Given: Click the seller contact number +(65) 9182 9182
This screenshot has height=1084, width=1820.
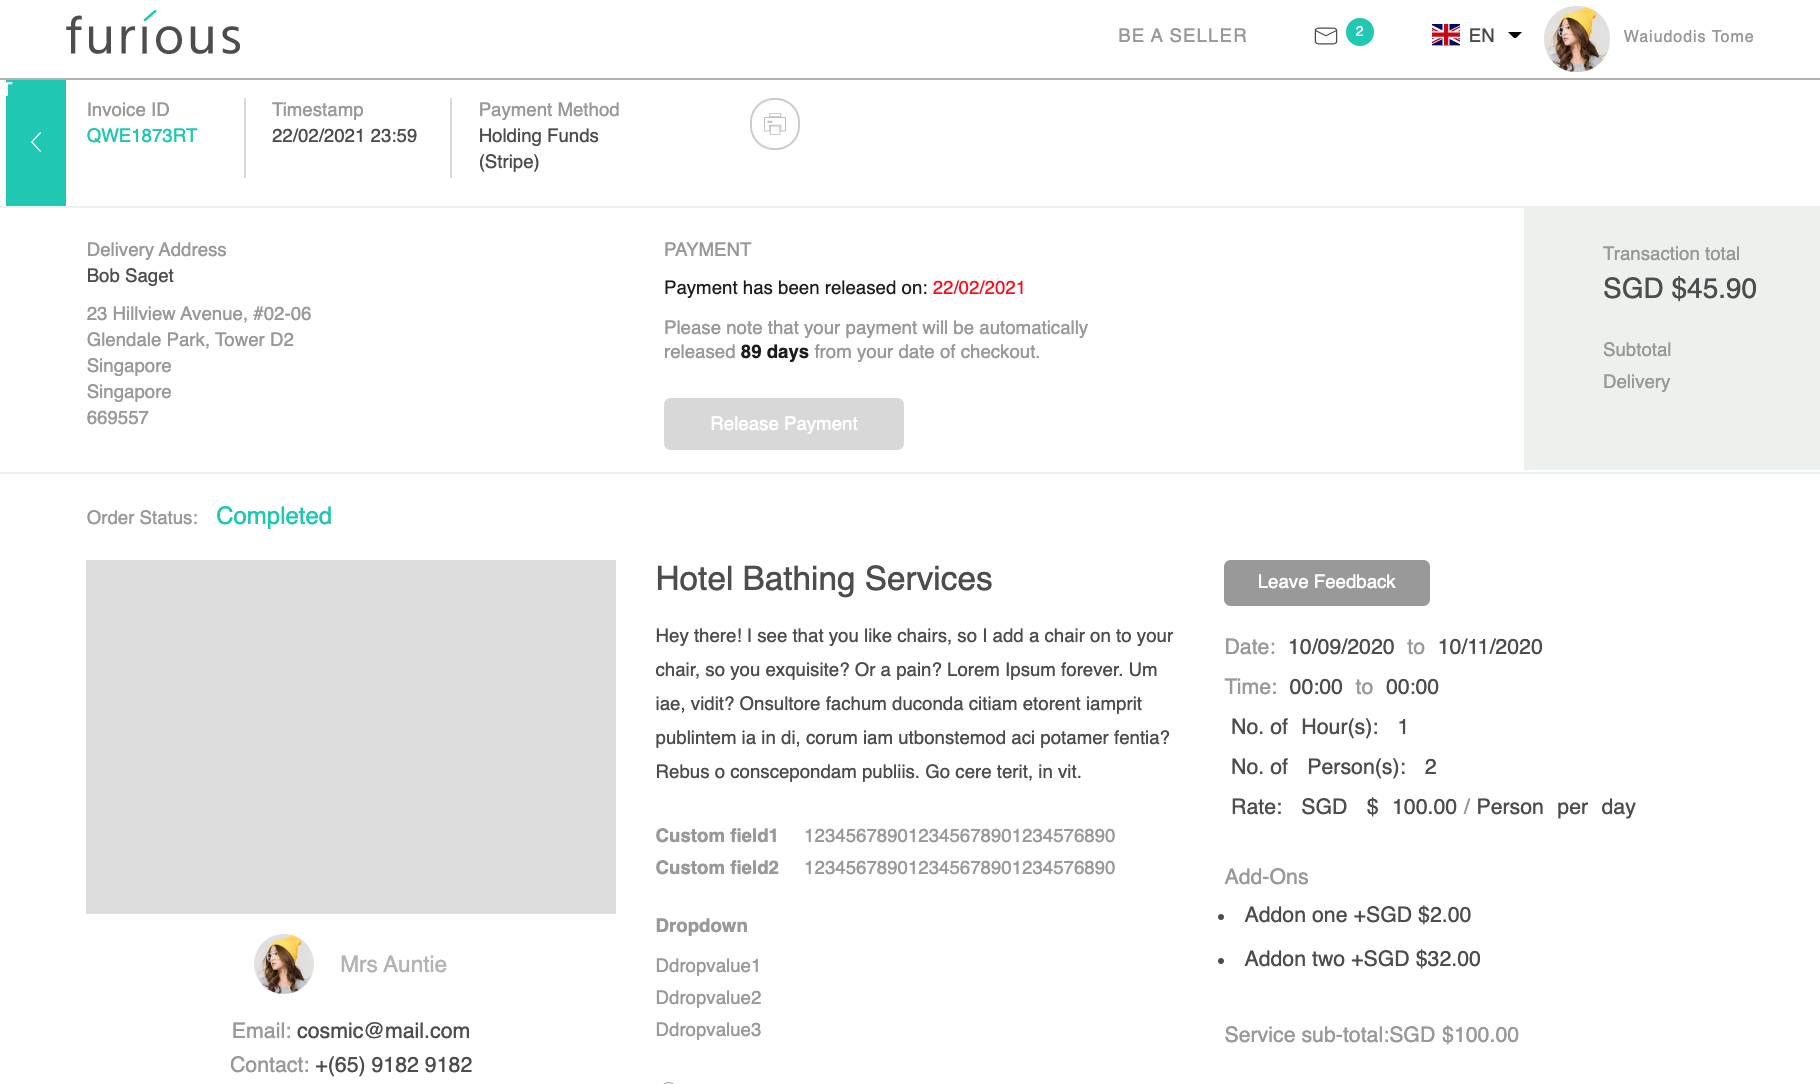Looking at the screenshot, I should (x=393, y=1065).
